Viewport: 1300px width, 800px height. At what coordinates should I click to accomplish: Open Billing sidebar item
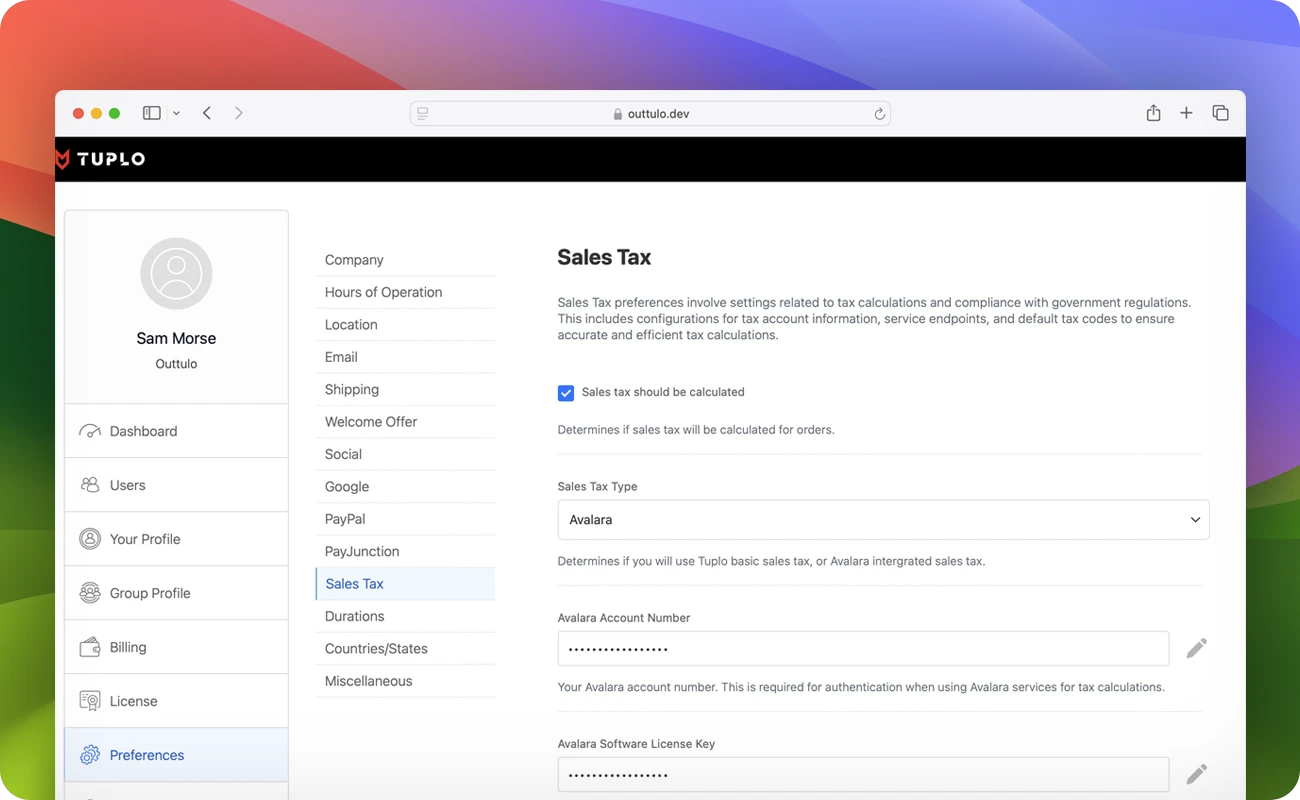point(176,647)
